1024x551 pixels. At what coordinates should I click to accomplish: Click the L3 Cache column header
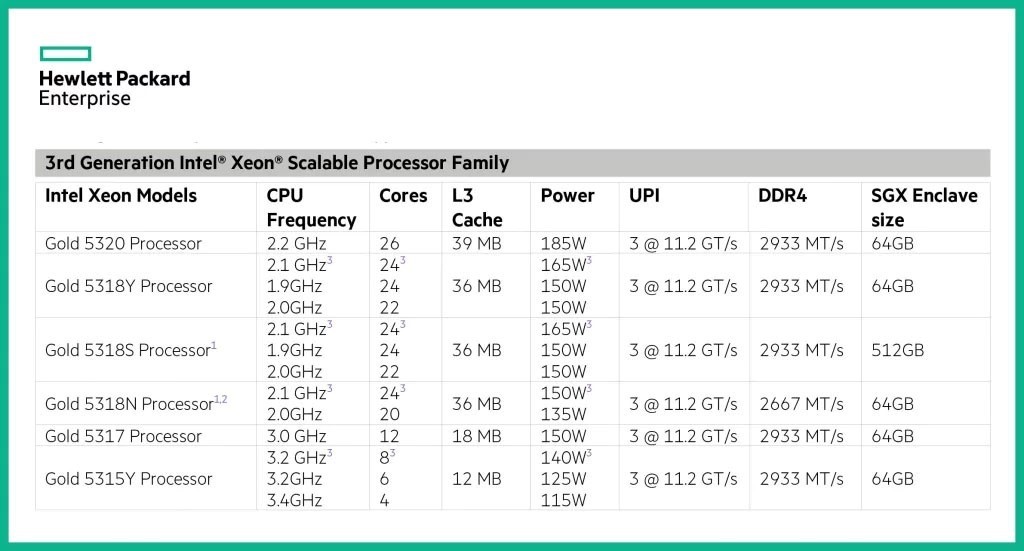[477, 208]
